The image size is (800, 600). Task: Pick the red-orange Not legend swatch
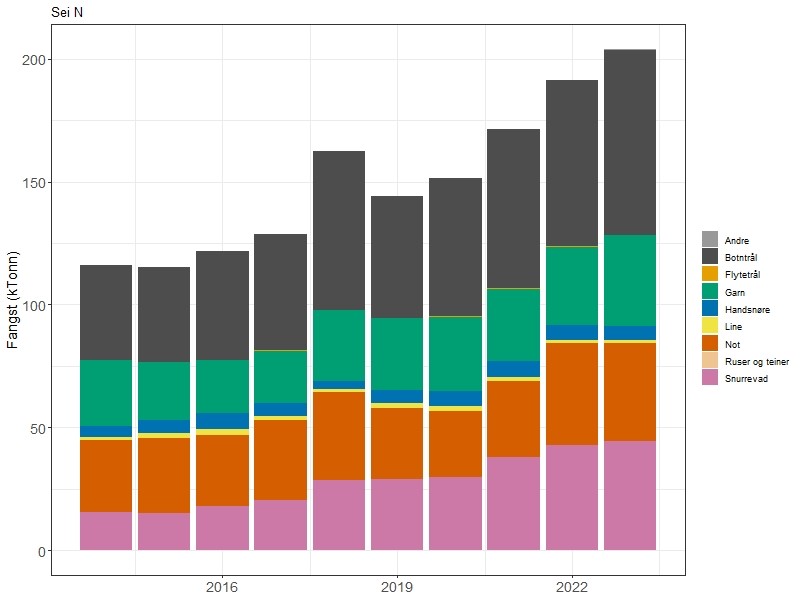pos(710,343)
